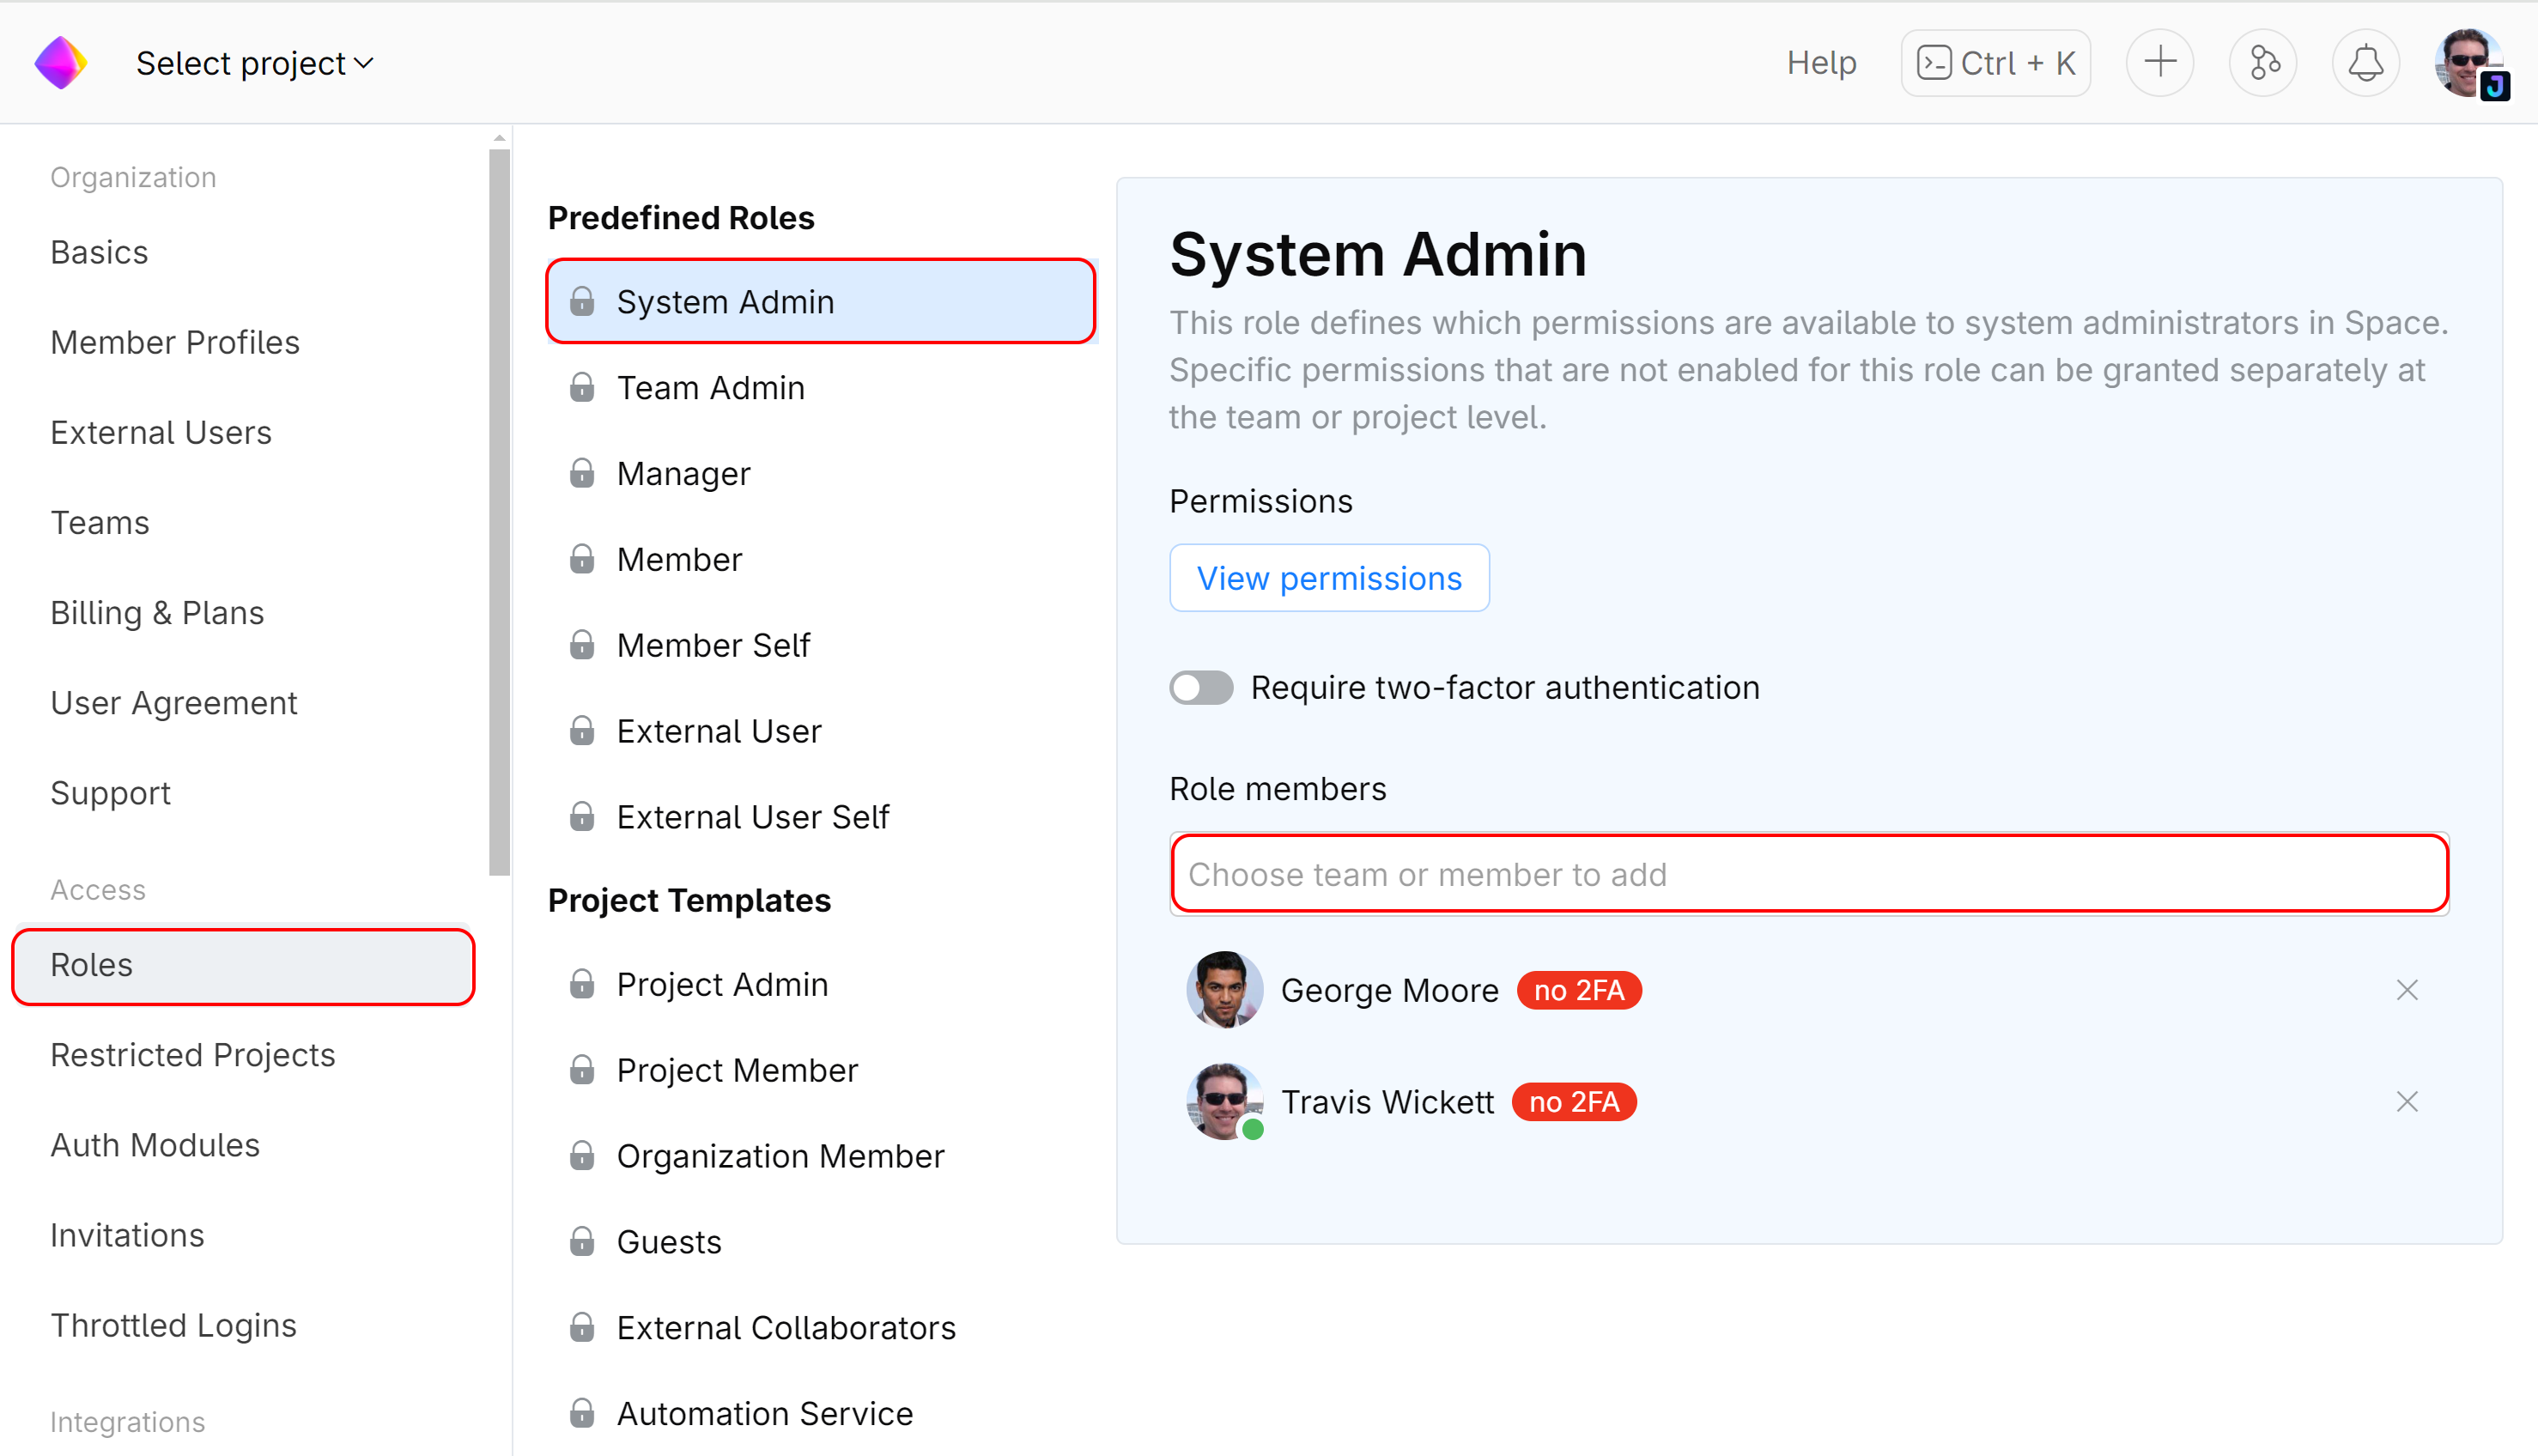2538x1456 pixels.
Task: Open the plus create-new icon
Action: click(2160, 63)
